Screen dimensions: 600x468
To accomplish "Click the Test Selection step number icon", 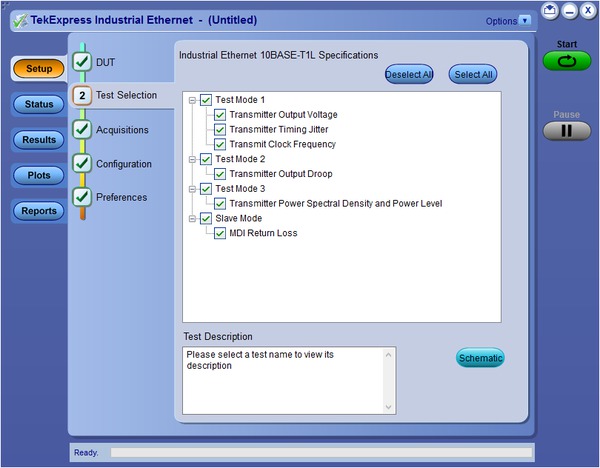I will click(x=82, y=96).
